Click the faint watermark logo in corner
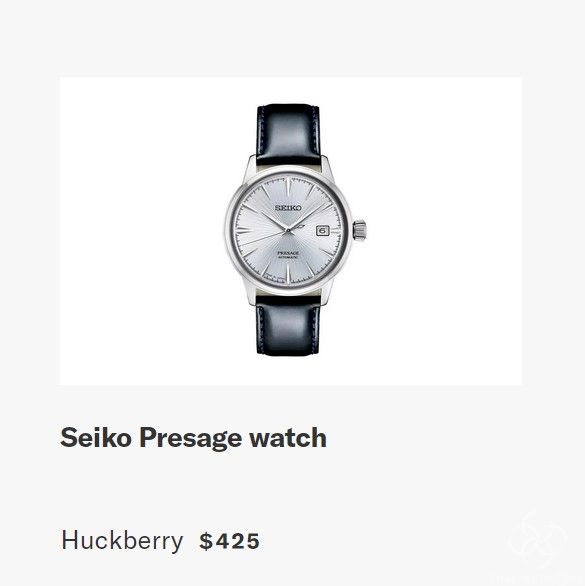The image size is (585, 586). (539, 542)
